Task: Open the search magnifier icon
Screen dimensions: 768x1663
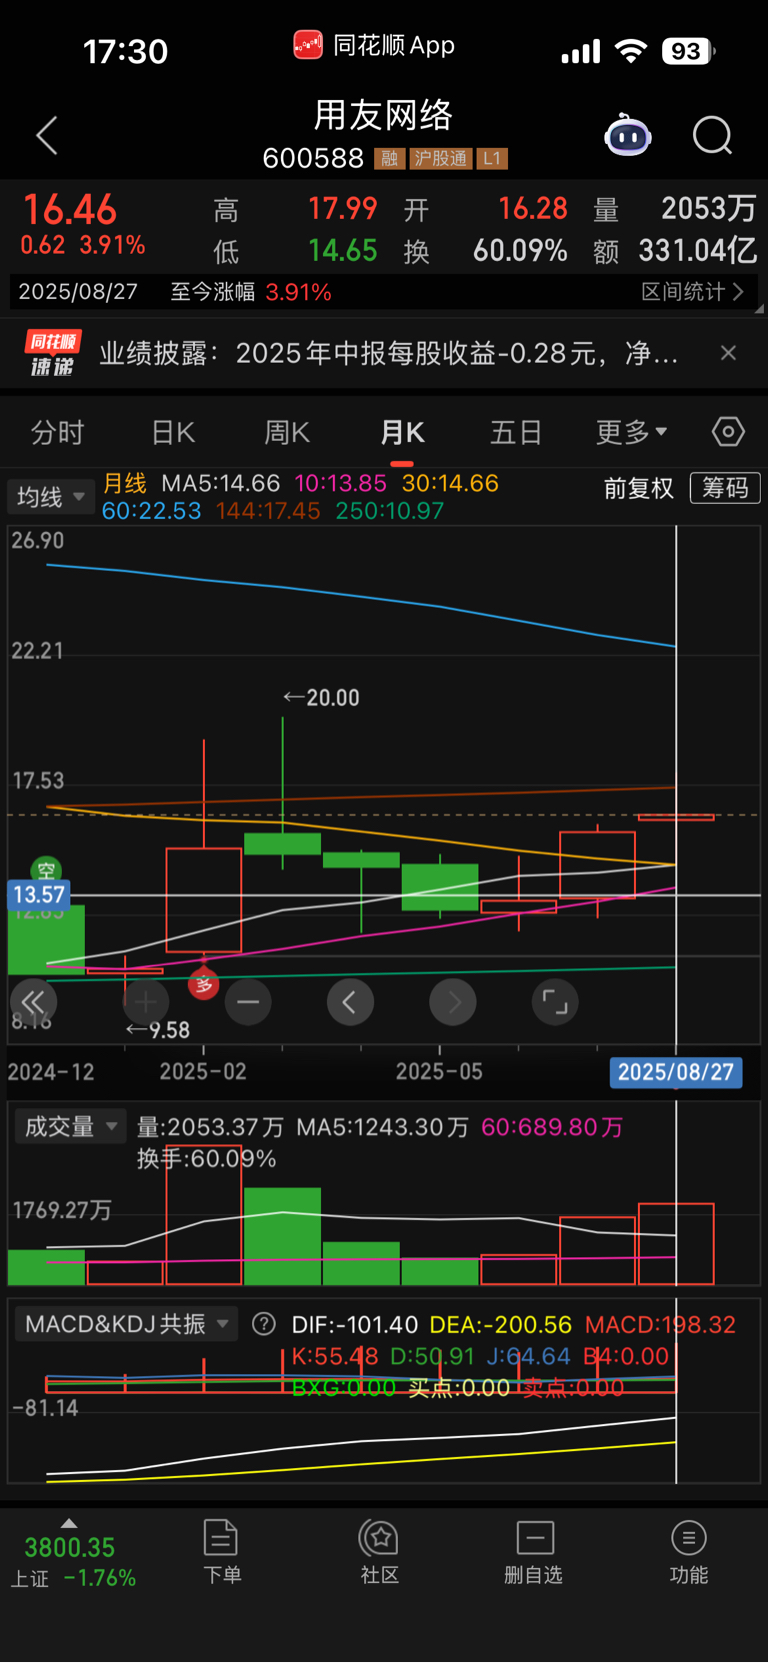Action: [713, 135]
